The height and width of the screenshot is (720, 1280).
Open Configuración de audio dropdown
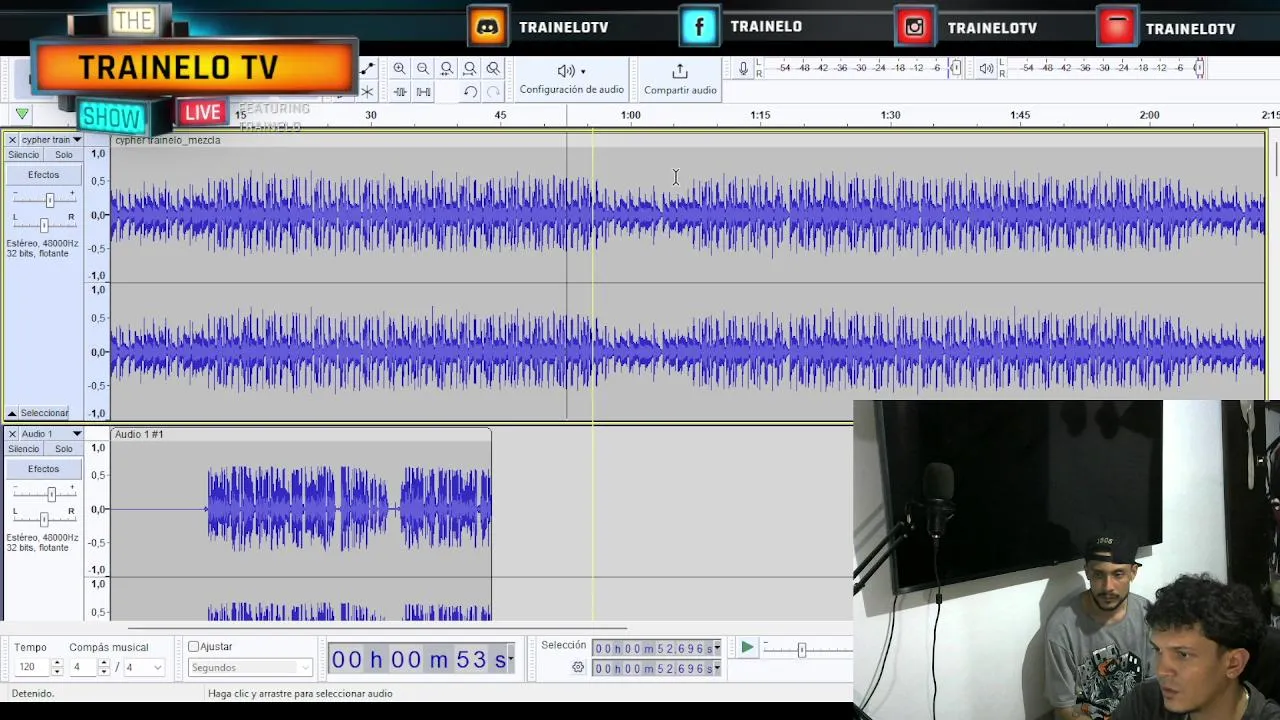[x=571, y=78]
